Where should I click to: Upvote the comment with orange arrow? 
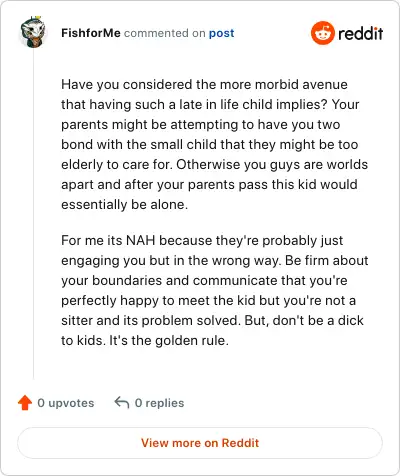click(x=25, y=403)
